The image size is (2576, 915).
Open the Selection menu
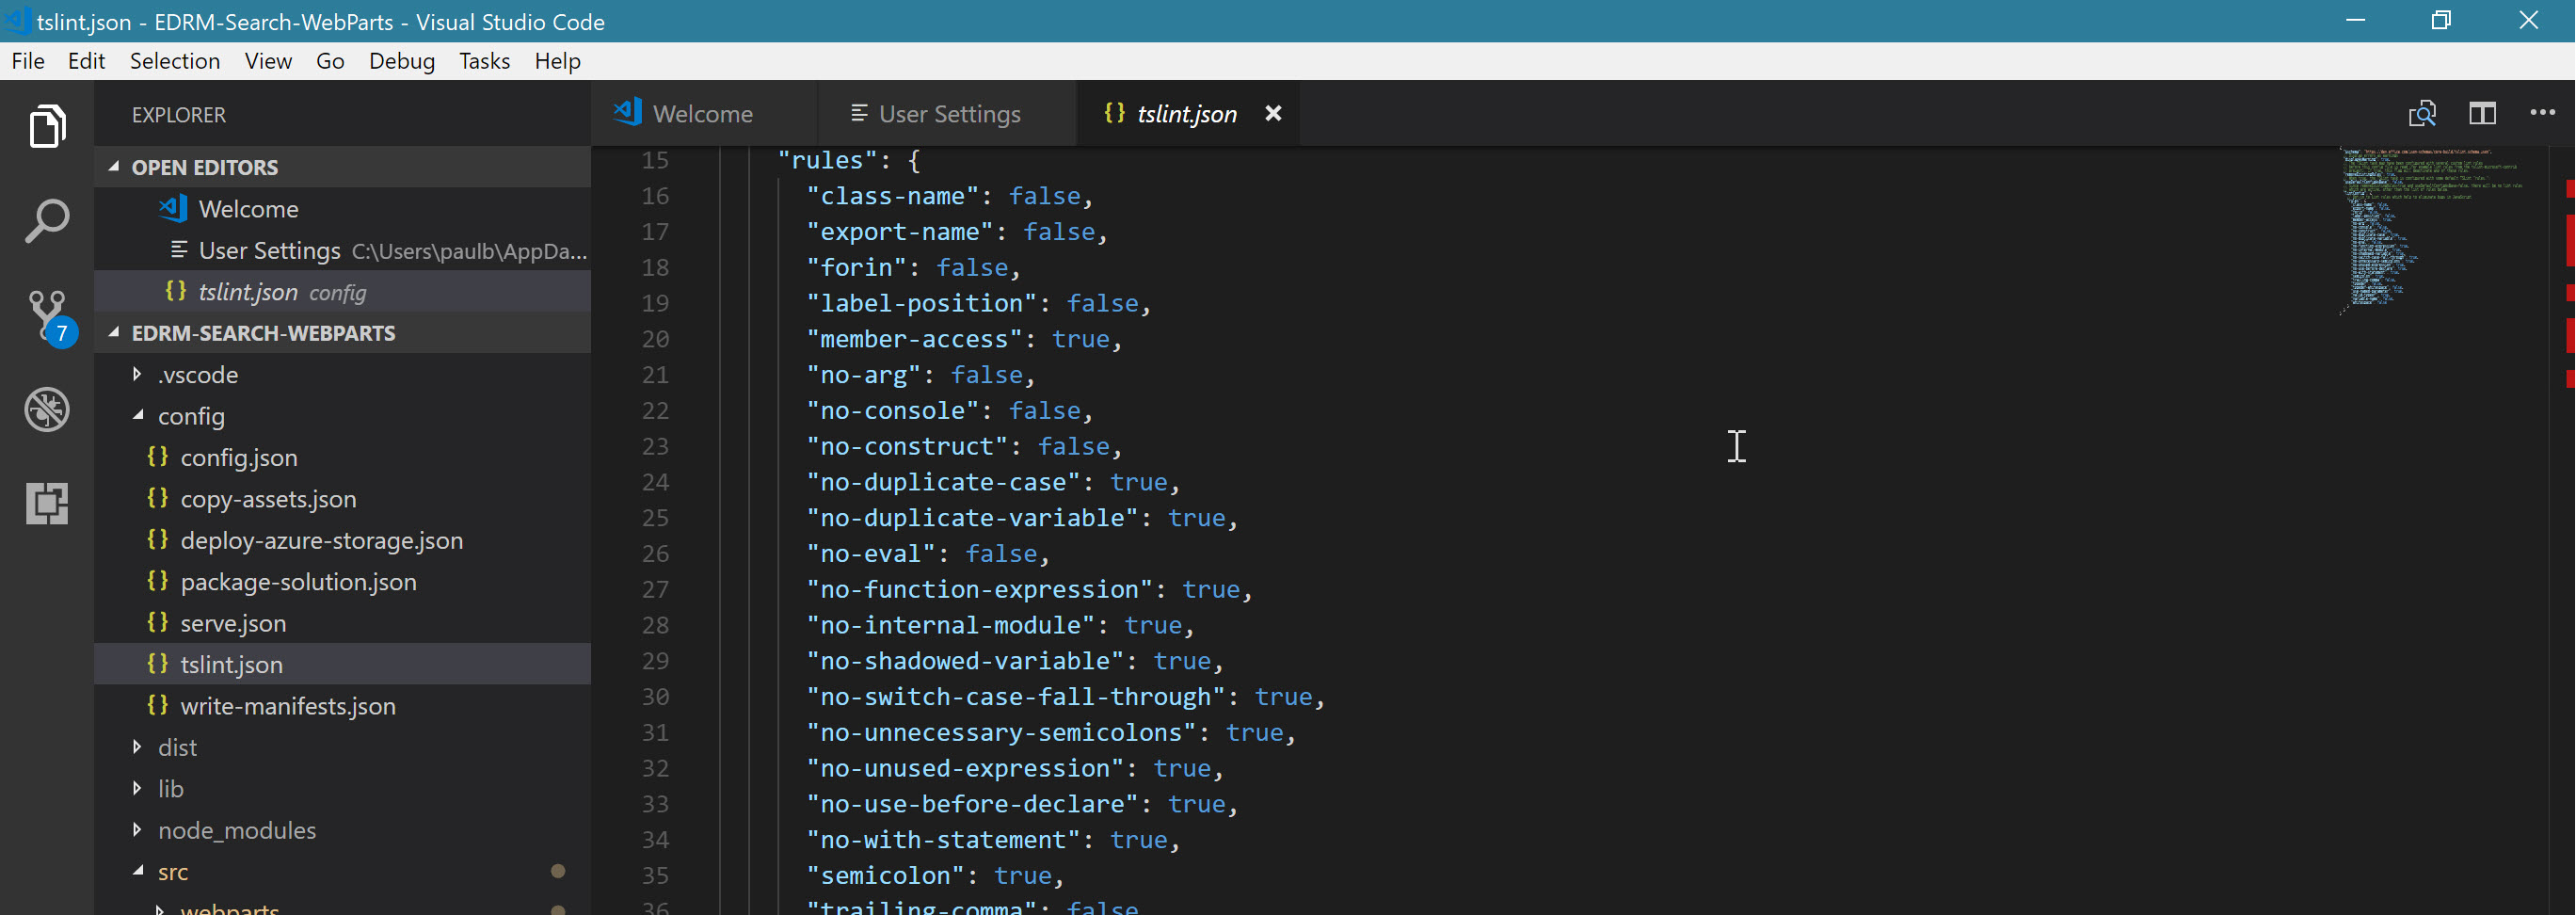click(x=174, y=61)
